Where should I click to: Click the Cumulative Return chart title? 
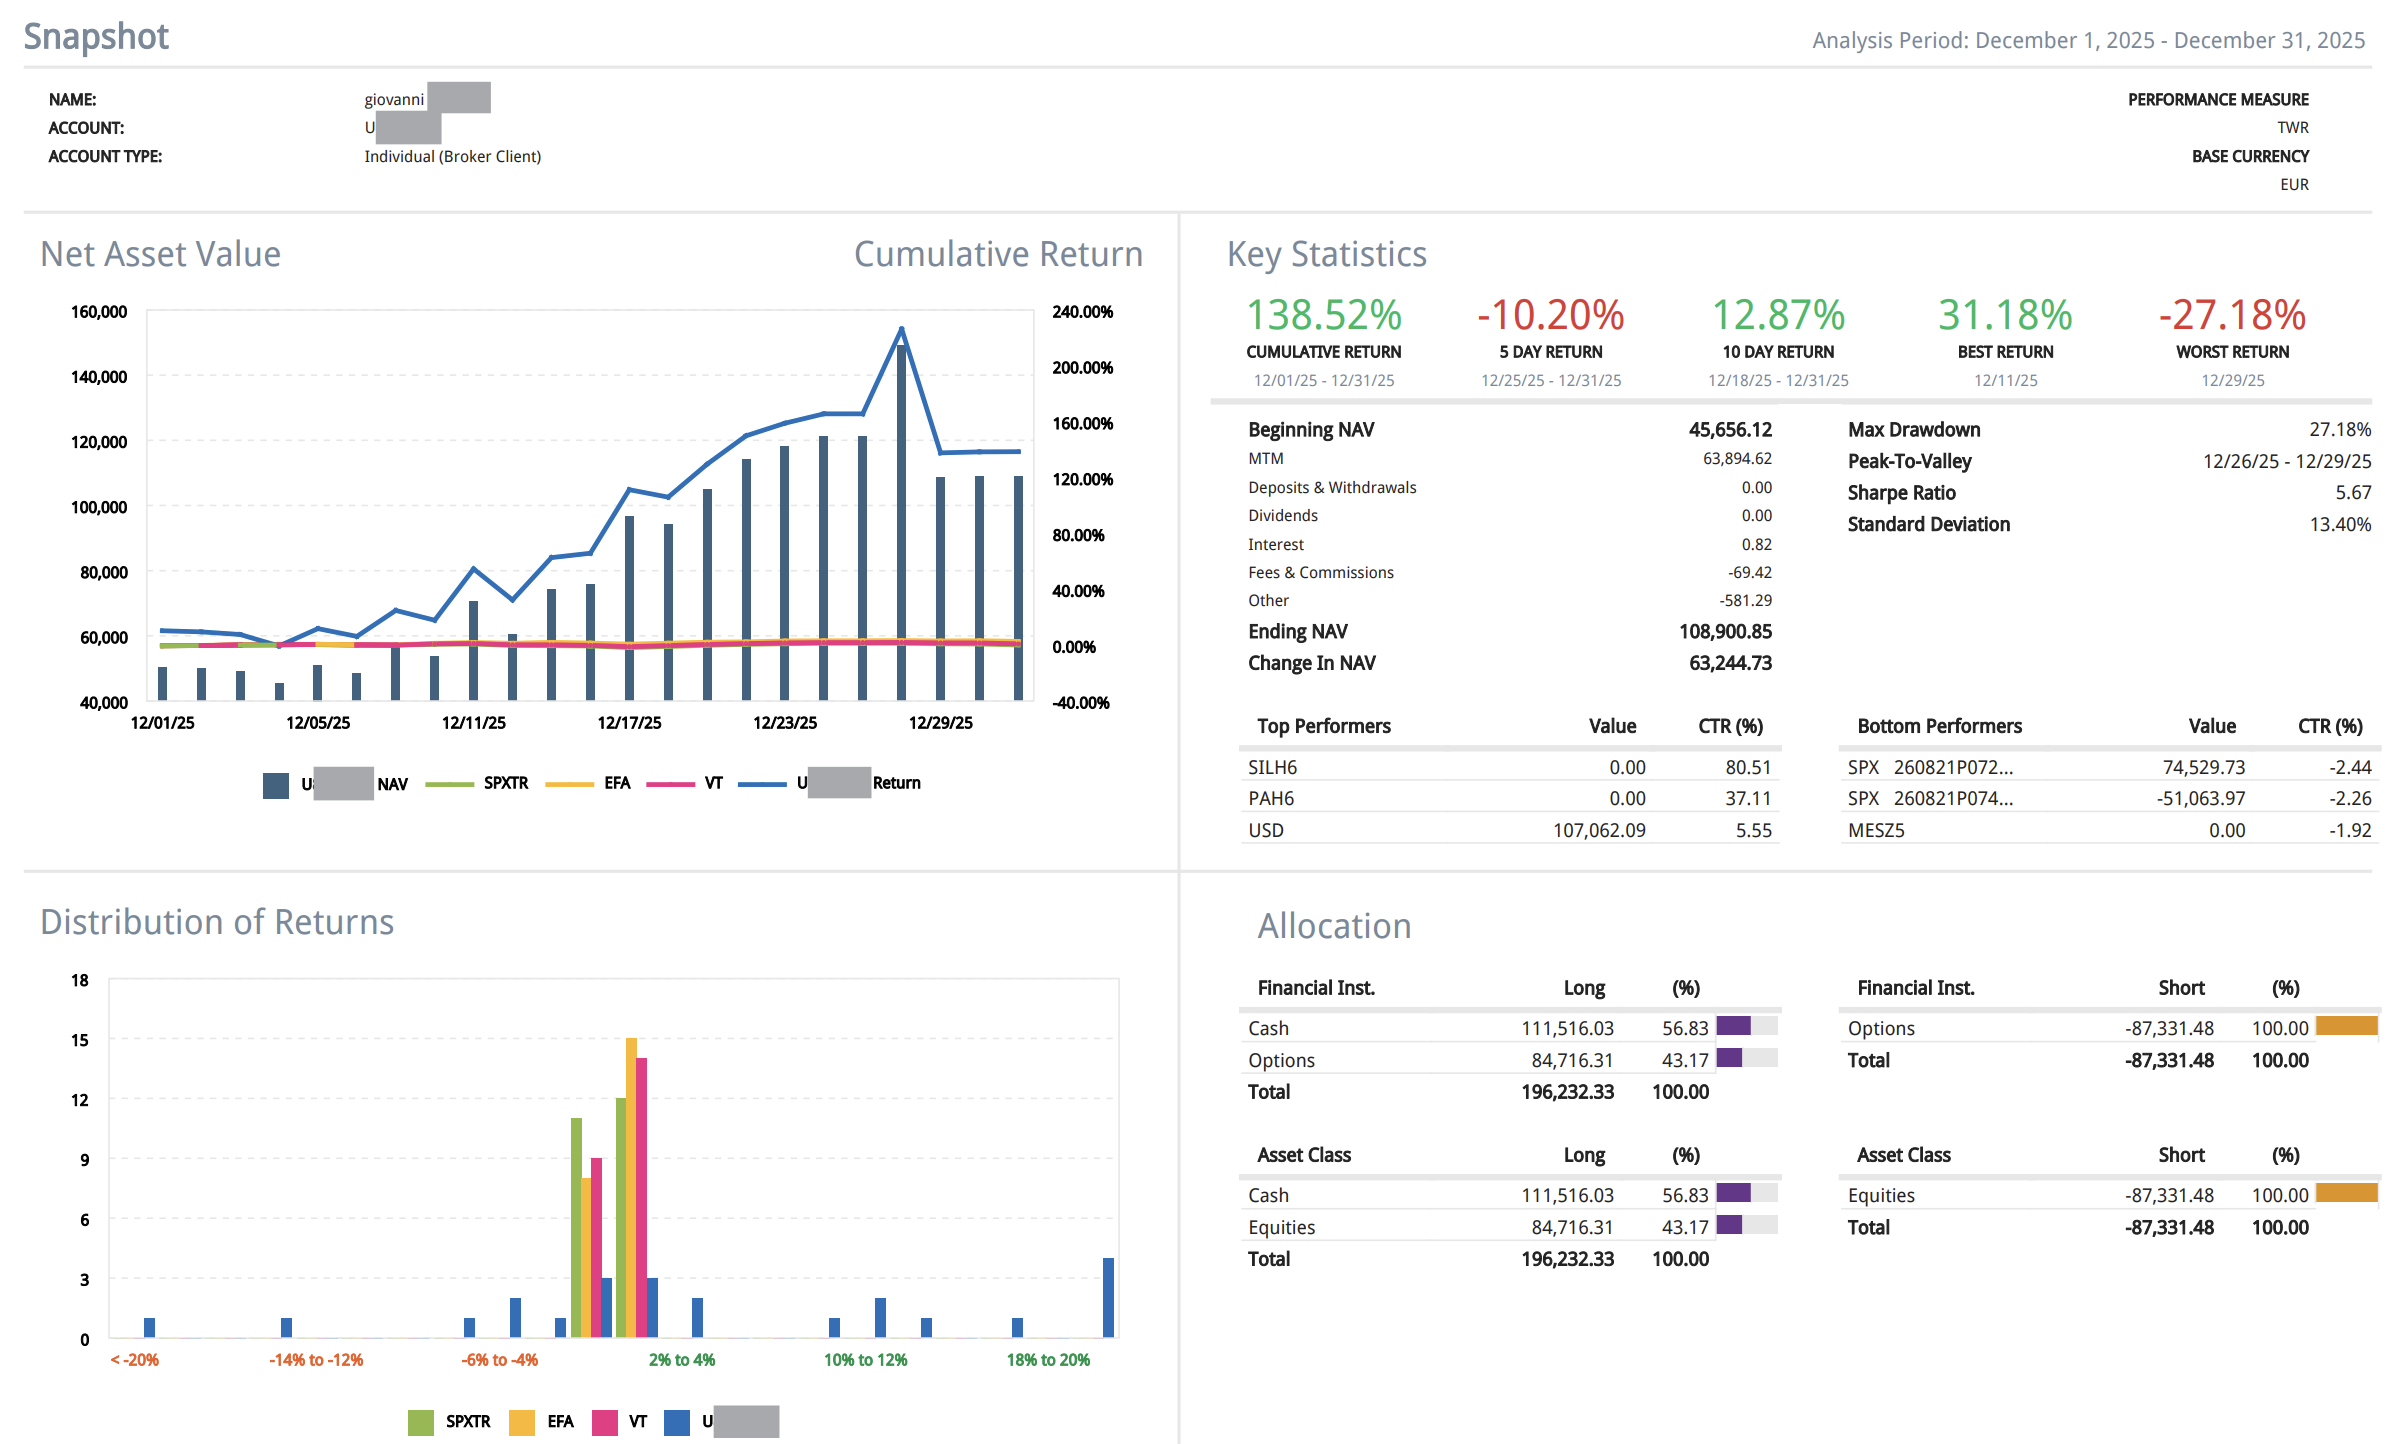tap(997, 254)
